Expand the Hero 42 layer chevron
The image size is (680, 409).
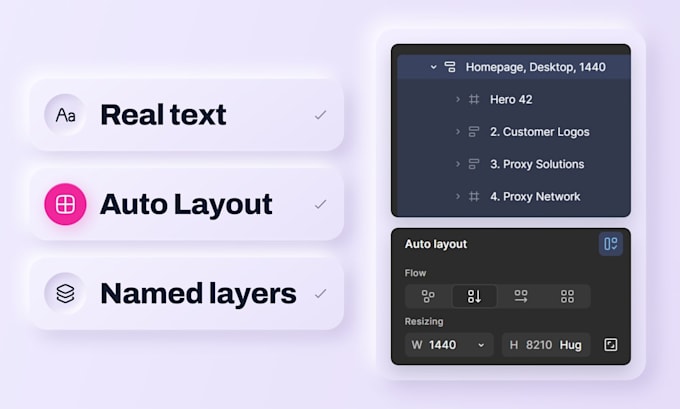click(458, 99)
